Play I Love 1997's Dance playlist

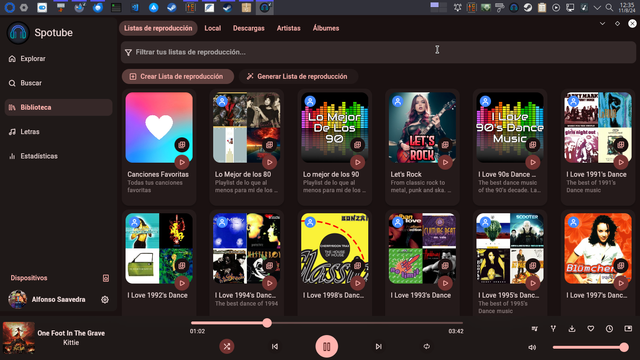pyautogui.click(x=621, y=283)
